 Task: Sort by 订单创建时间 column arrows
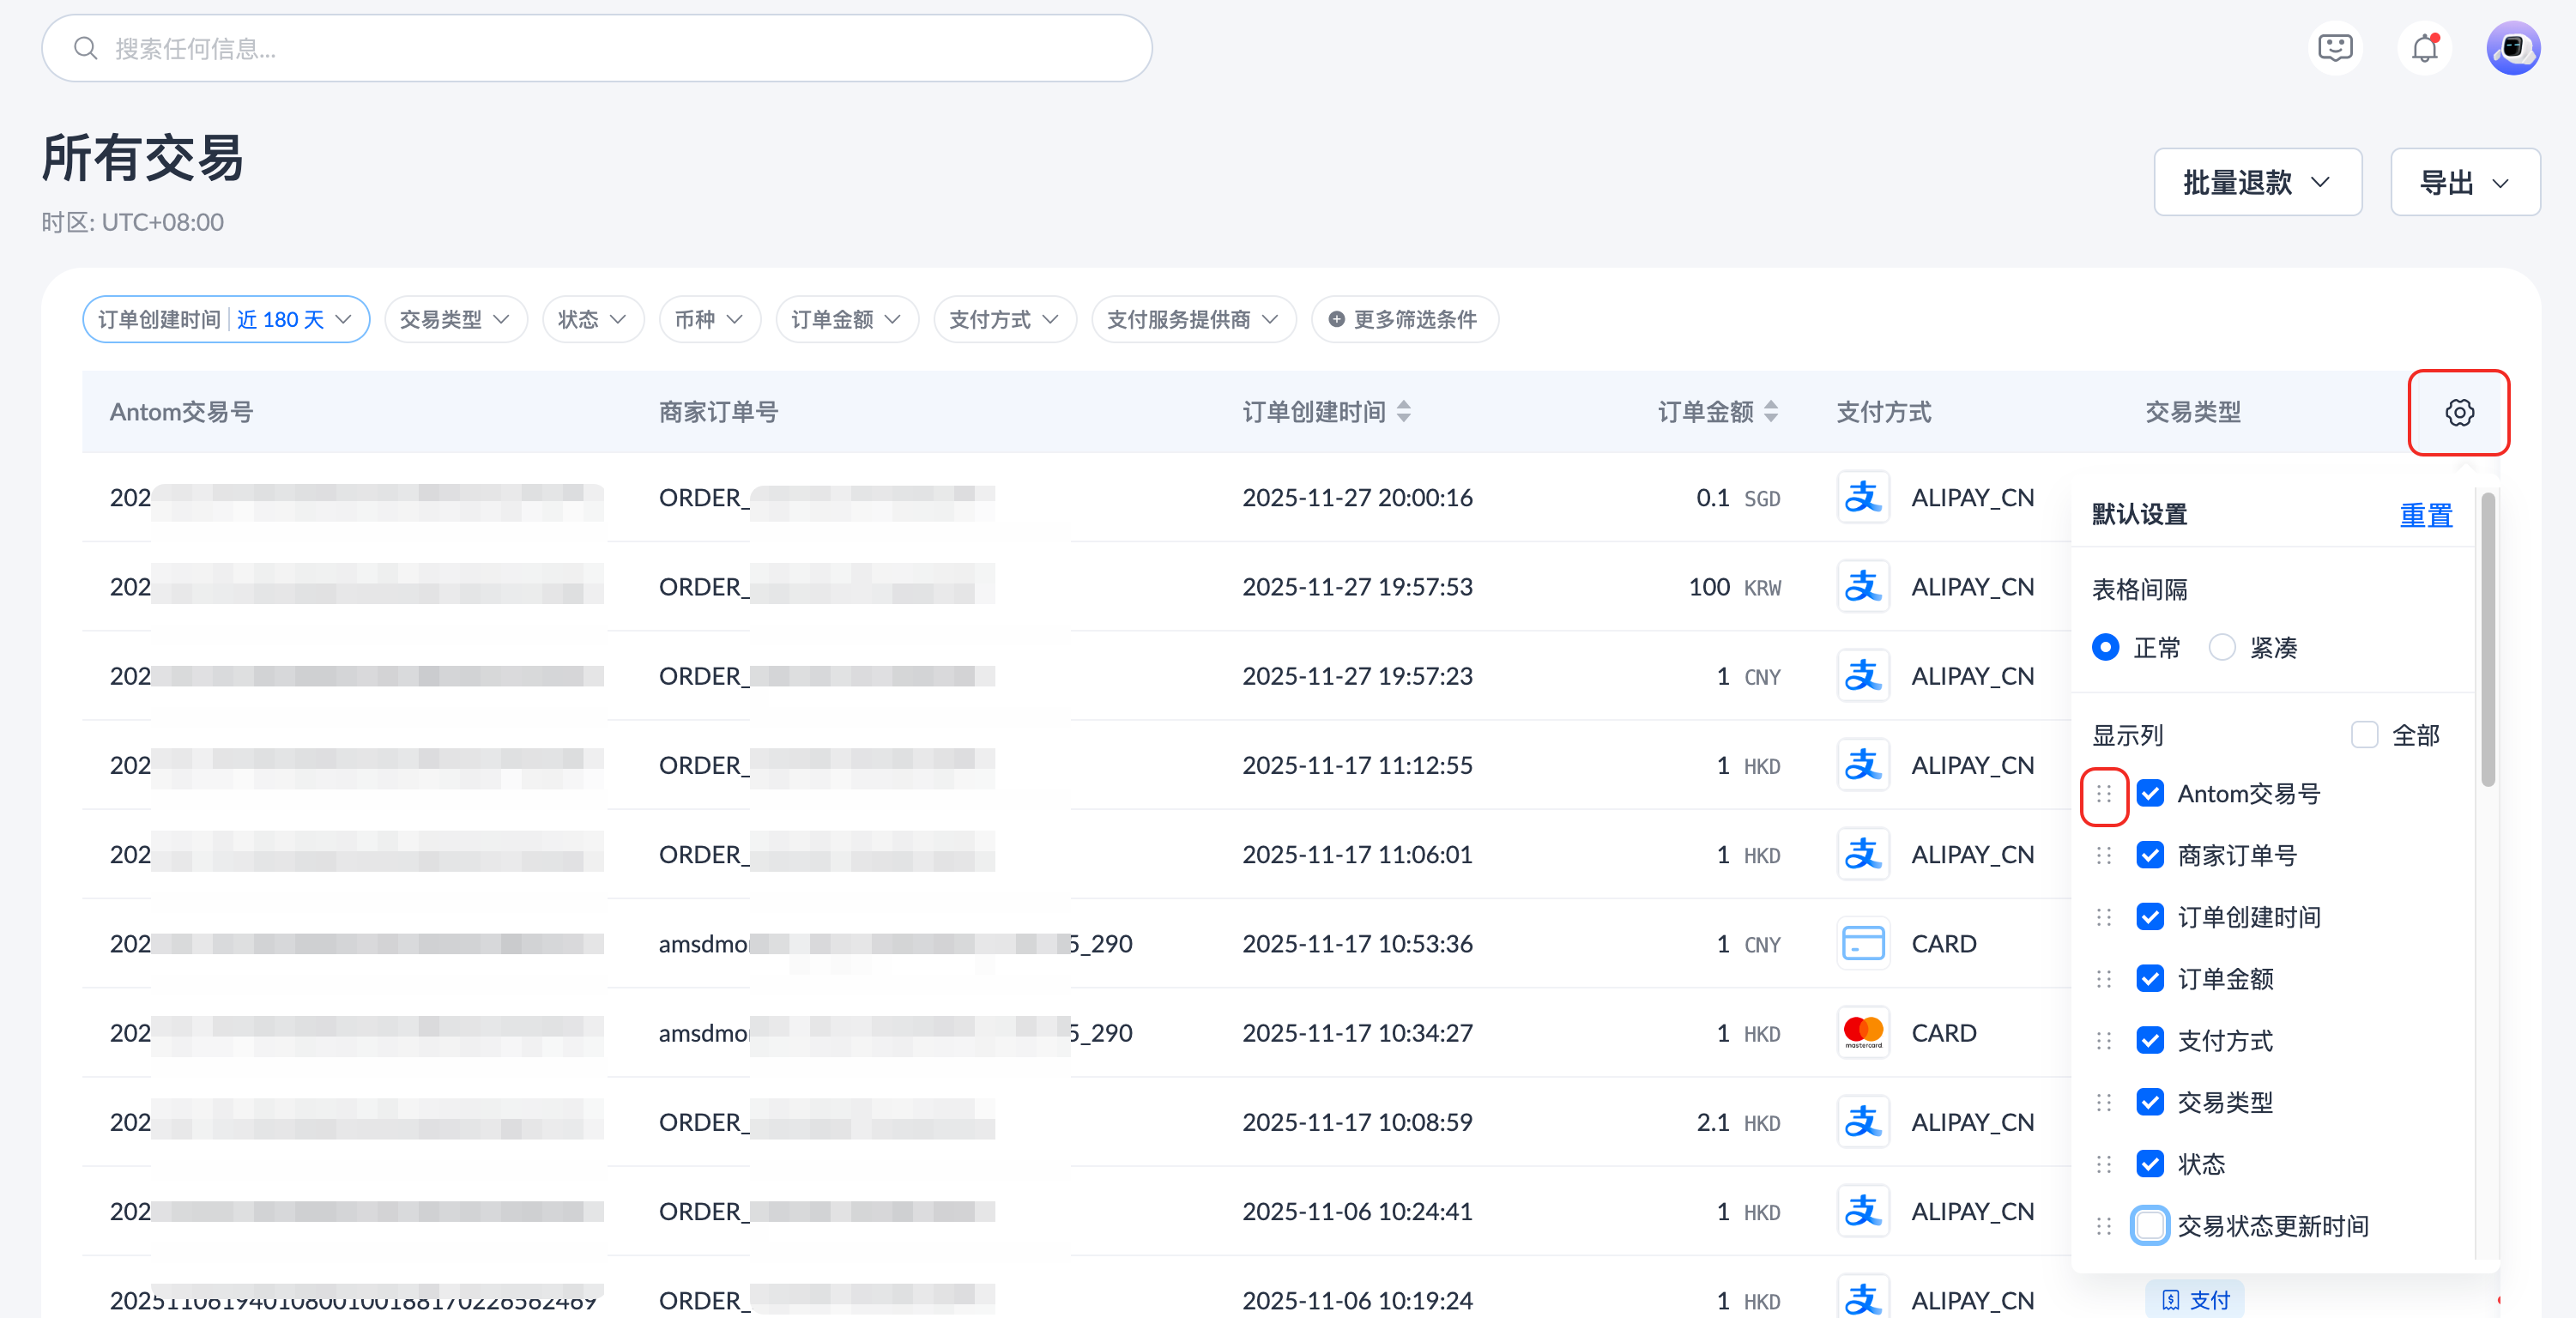[1404, 412]
